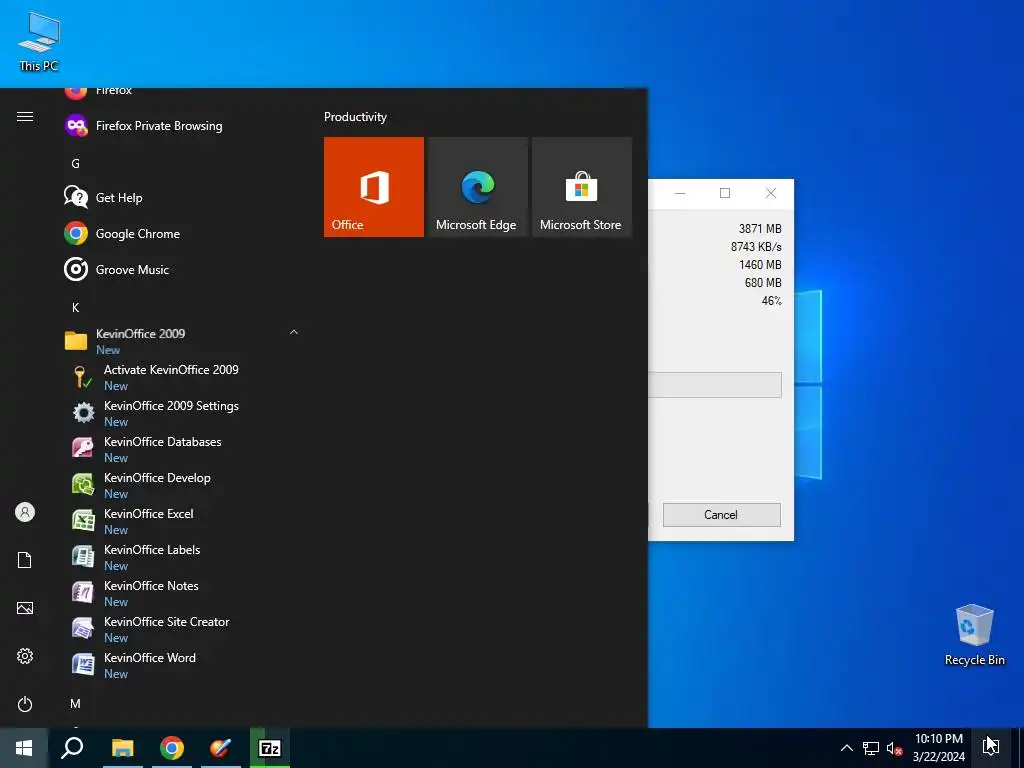The width and height of the screenshot is (1024, 768).
Task: Open taskbar Search
Action: point(72,748)
